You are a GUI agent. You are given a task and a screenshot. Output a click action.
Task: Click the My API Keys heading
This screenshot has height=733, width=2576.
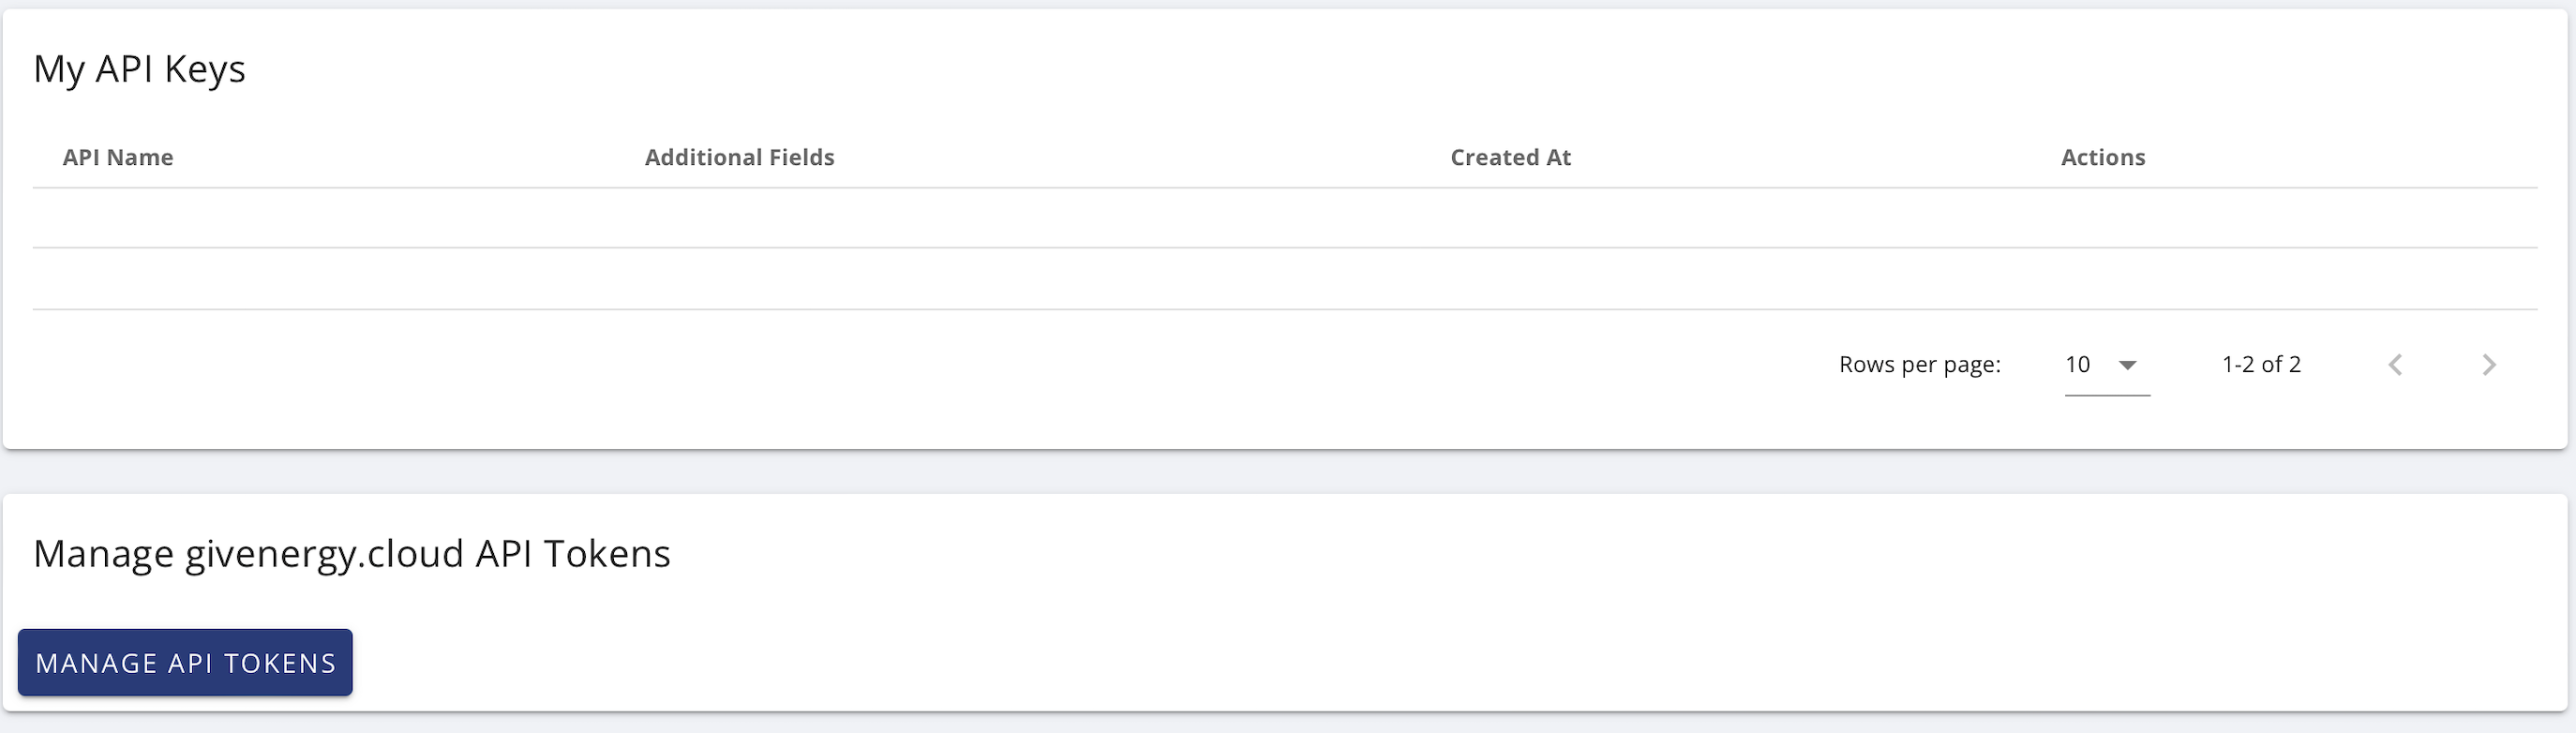139,69
